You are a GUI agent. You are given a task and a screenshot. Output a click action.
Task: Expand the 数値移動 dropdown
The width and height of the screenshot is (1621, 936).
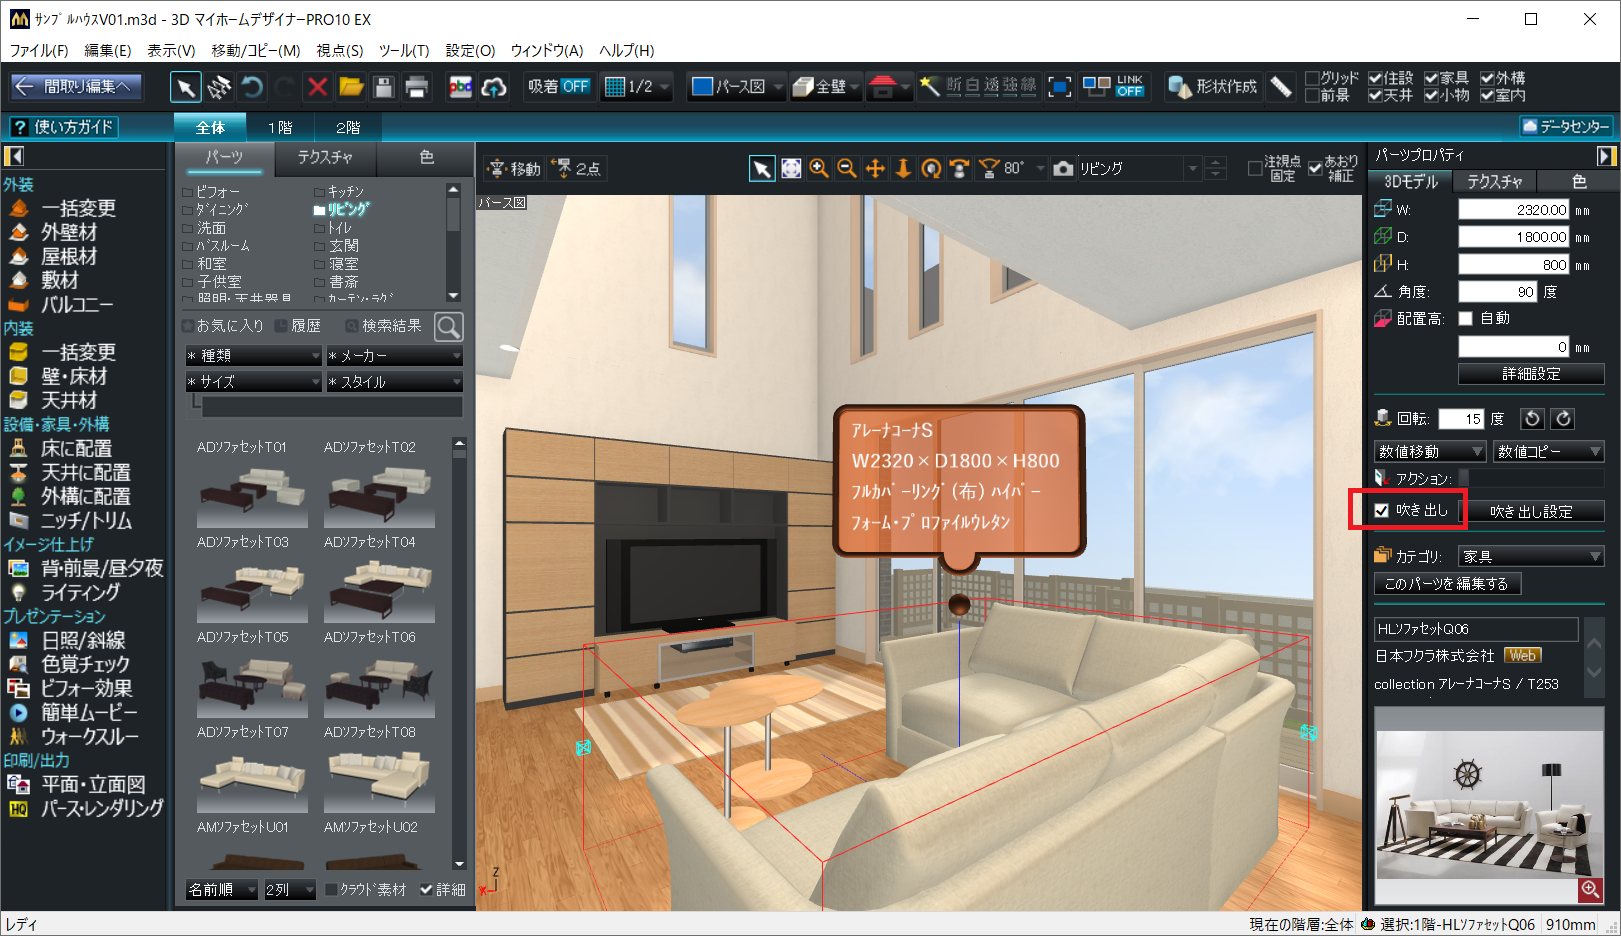coord(1429,452)
